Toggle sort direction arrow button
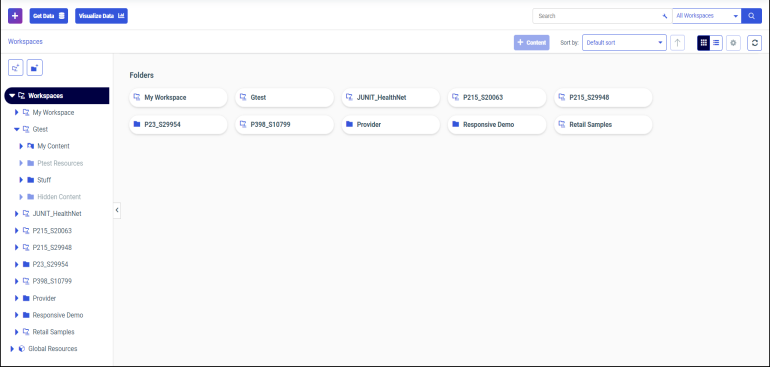770x367 pixels. click(x=678, y=43)
